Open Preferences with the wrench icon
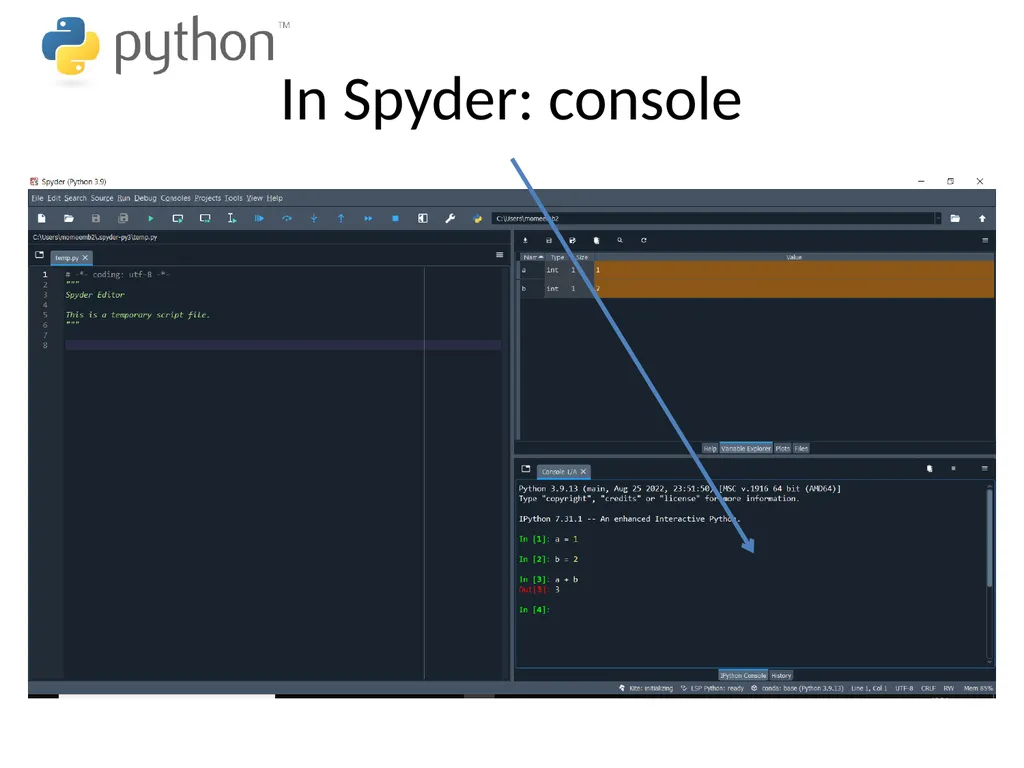Viewport: 1024px width, 768px height. click(450, 219)
